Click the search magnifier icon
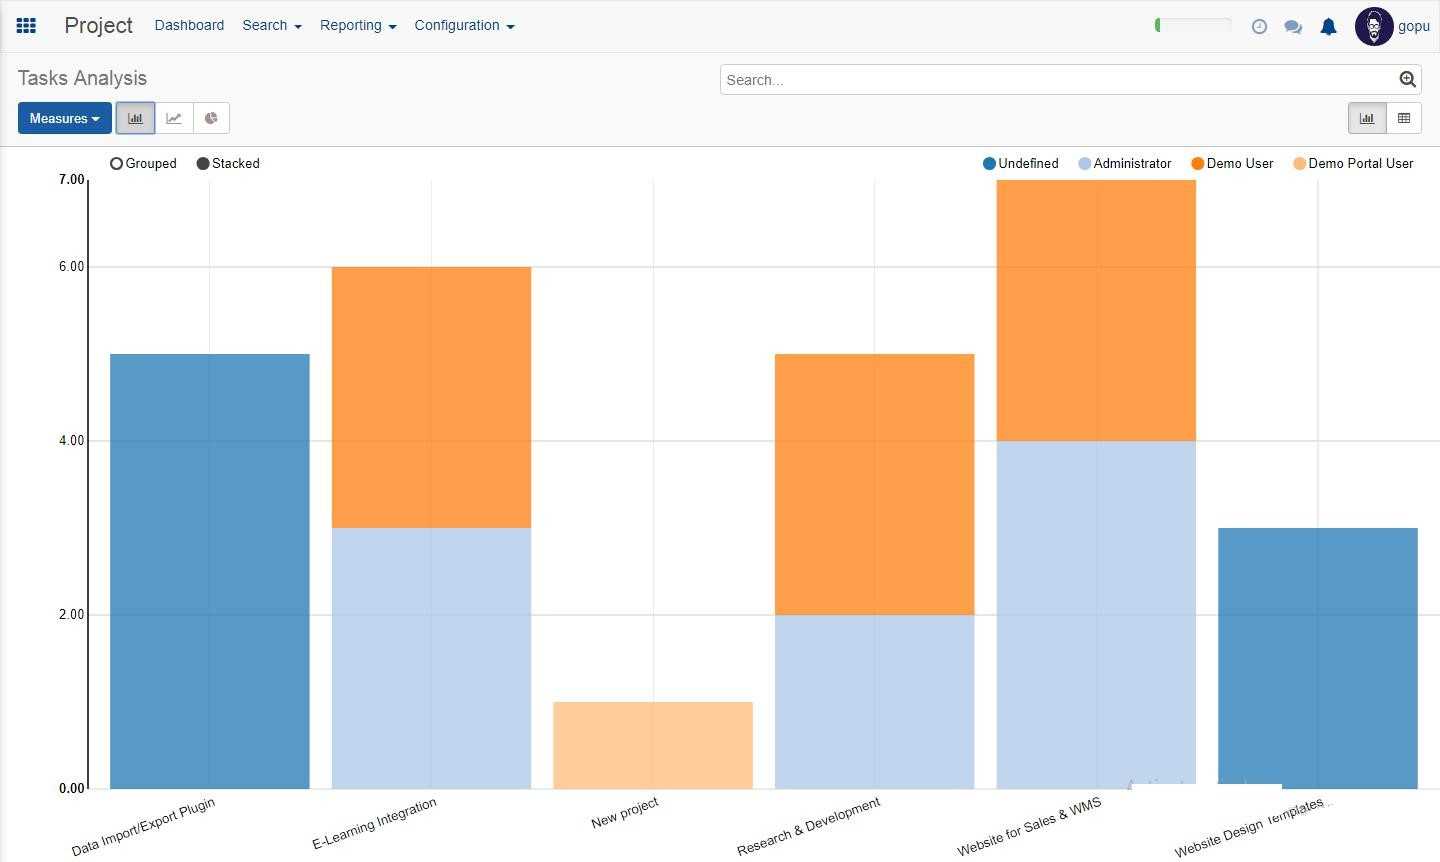Image resolution: width=1440 pixels, height=862 pixels. (x=1407, y=80)
